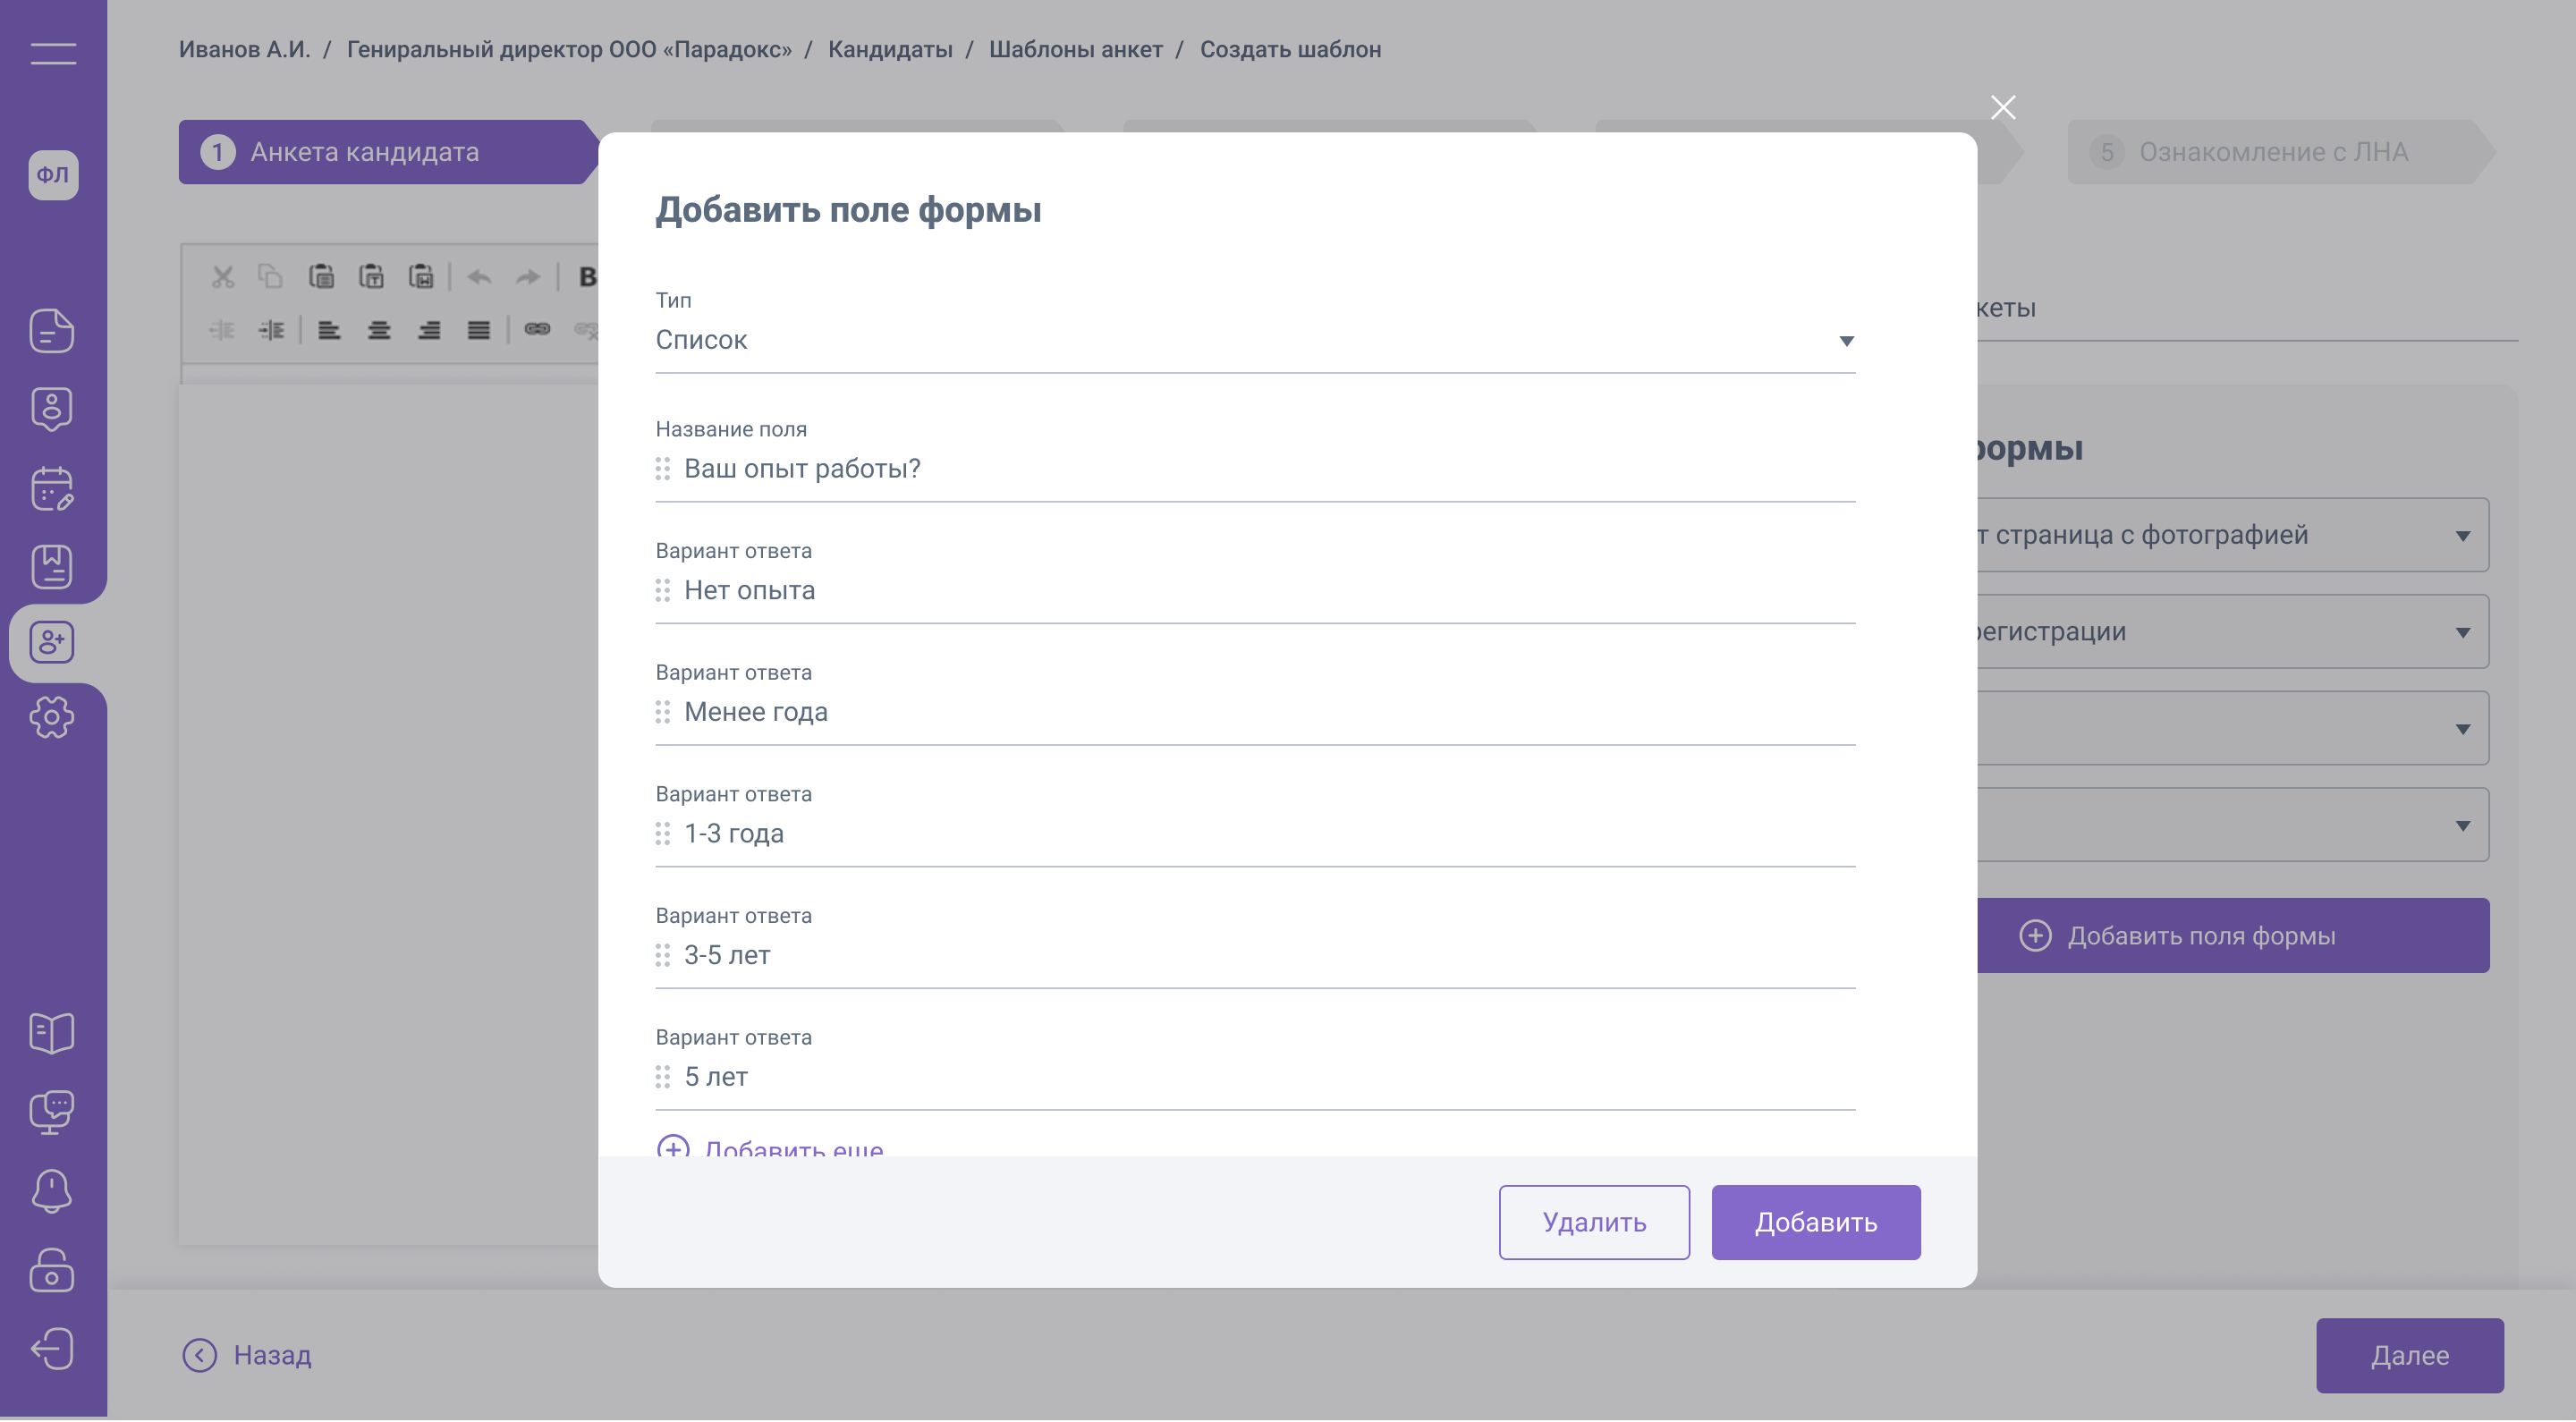Click the padlock icon in sidebar

pyautogui.click(x=52, y=1271)
